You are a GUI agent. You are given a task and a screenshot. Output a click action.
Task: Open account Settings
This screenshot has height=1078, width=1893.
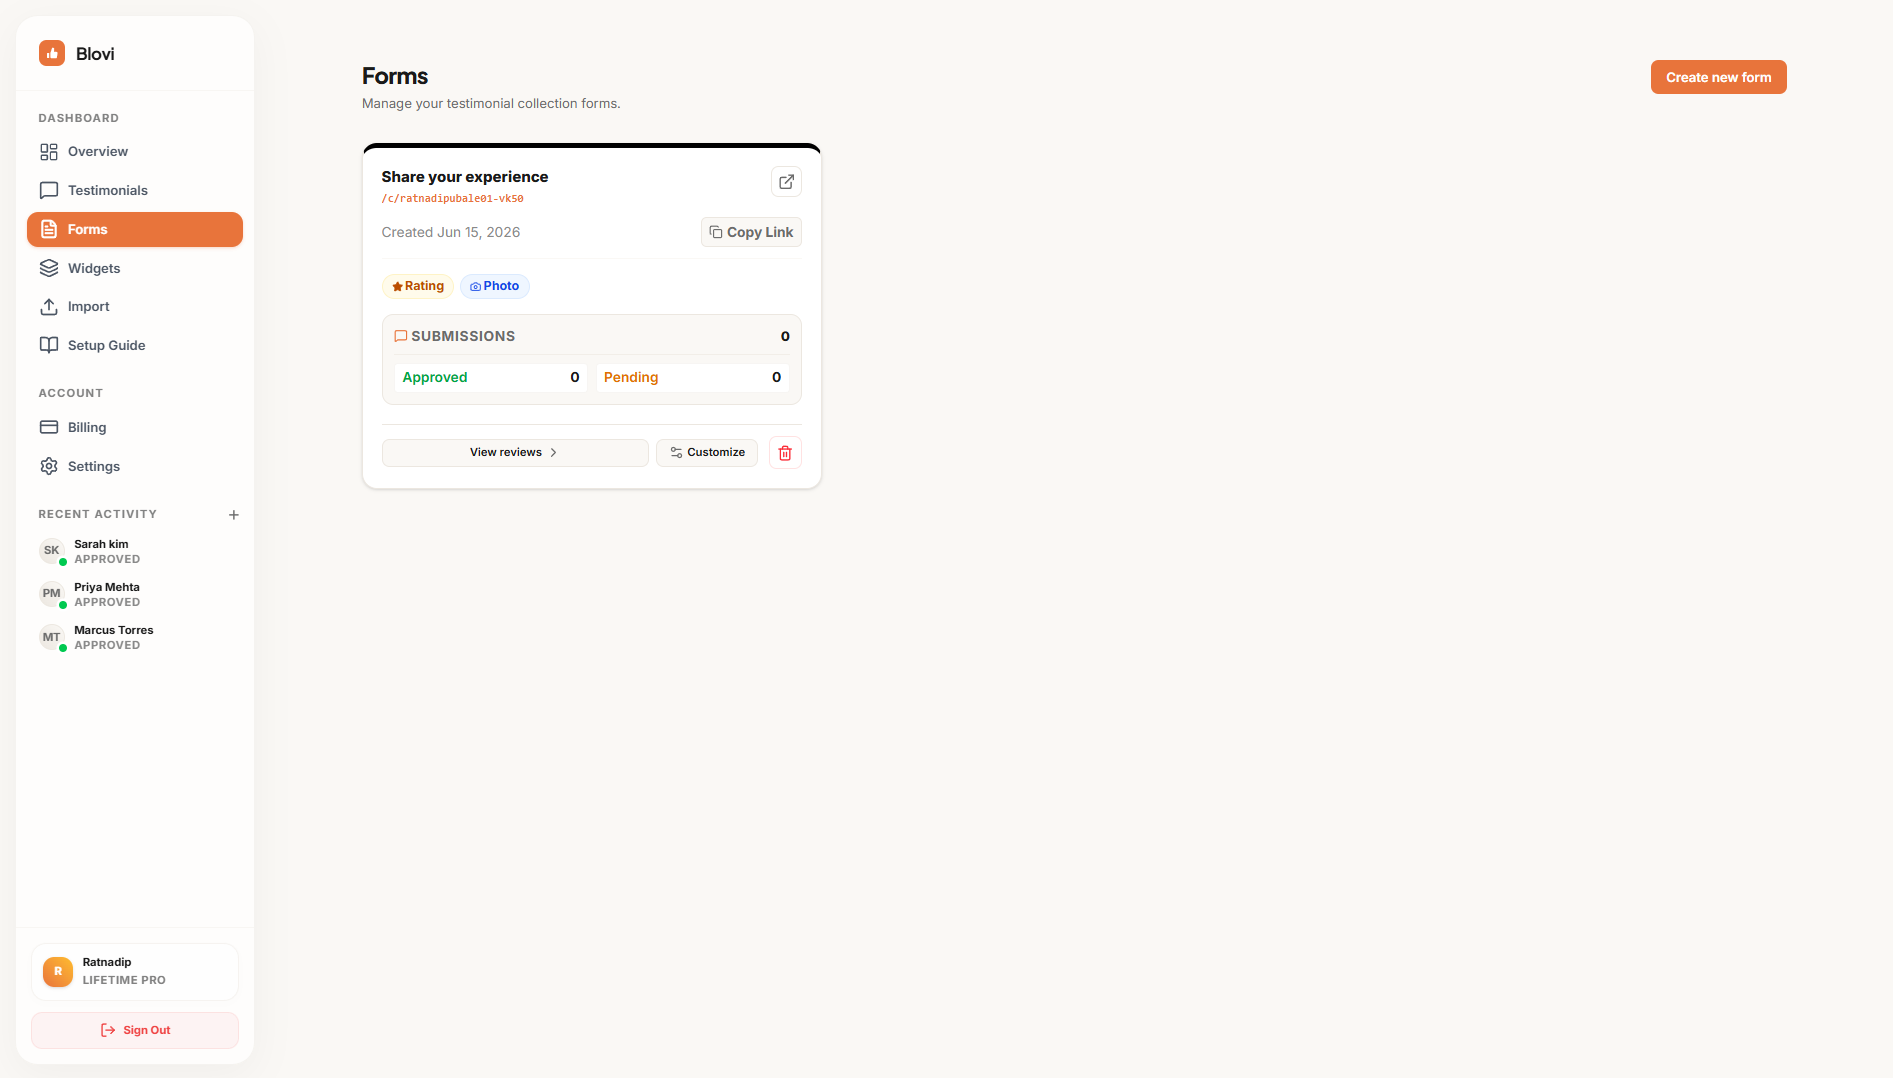135,466
